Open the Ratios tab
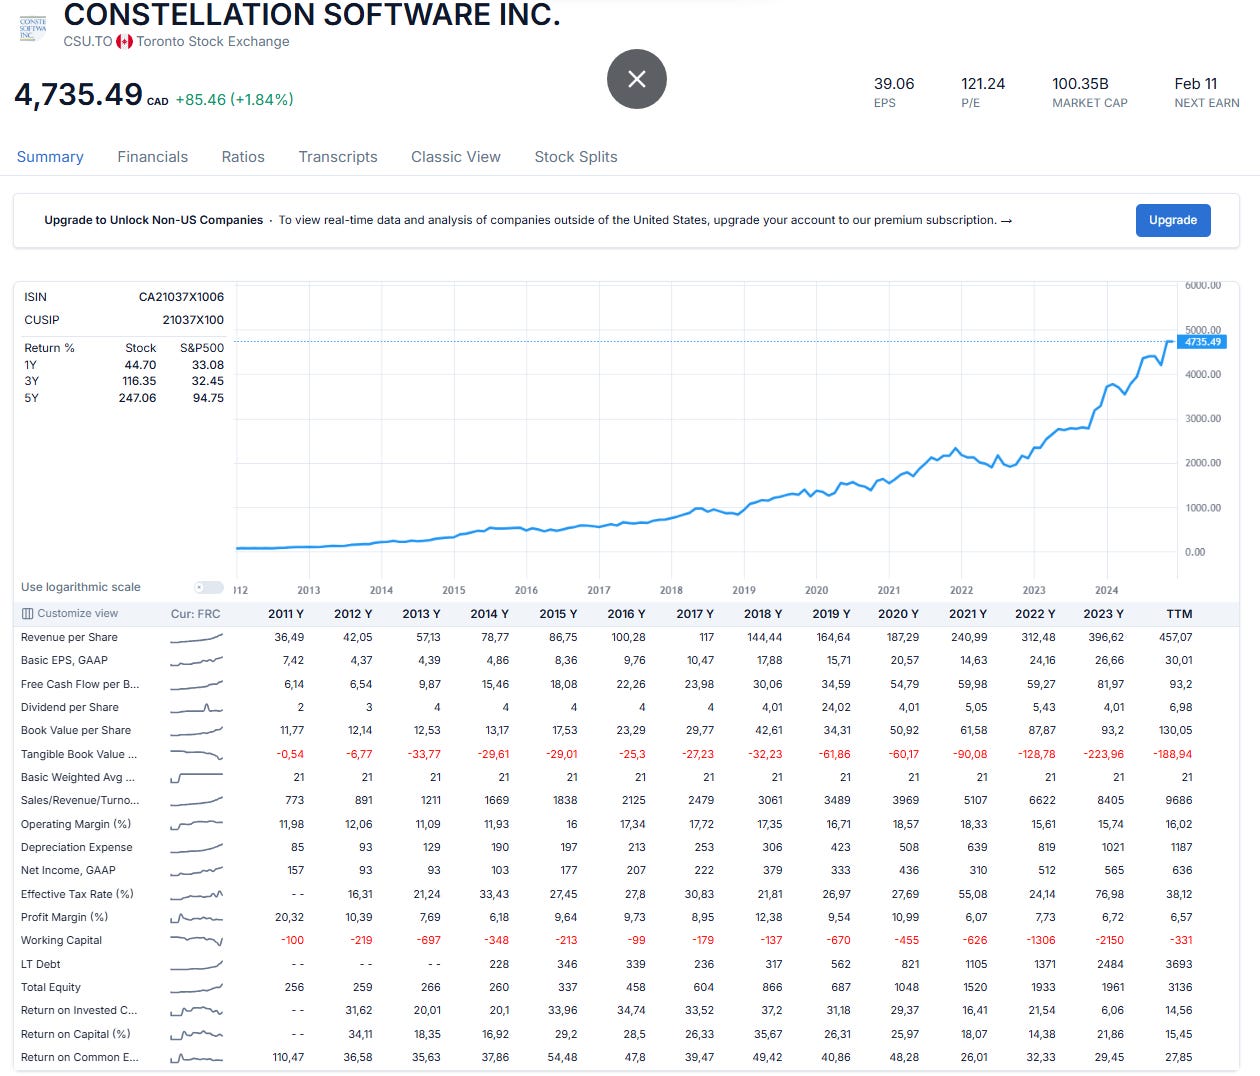 click(x=243, y=157)
